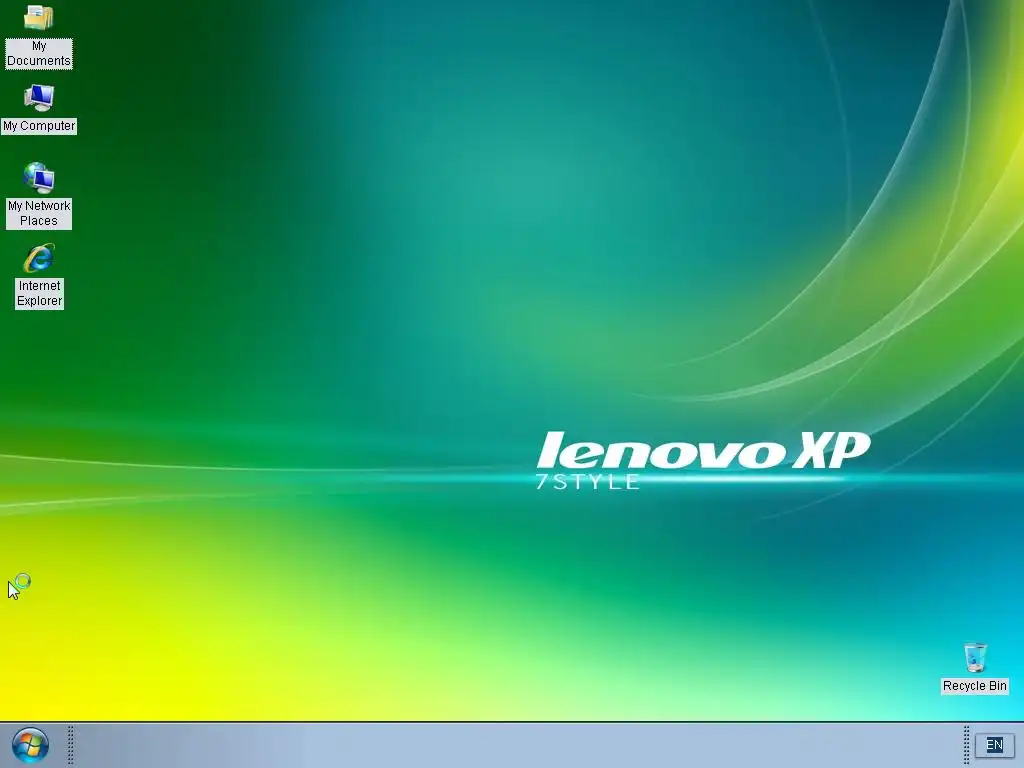This screenshot has width=1024, height=768.
Task: Click the grip handle left of EN indicator
Action: click(x=967, y=745)
